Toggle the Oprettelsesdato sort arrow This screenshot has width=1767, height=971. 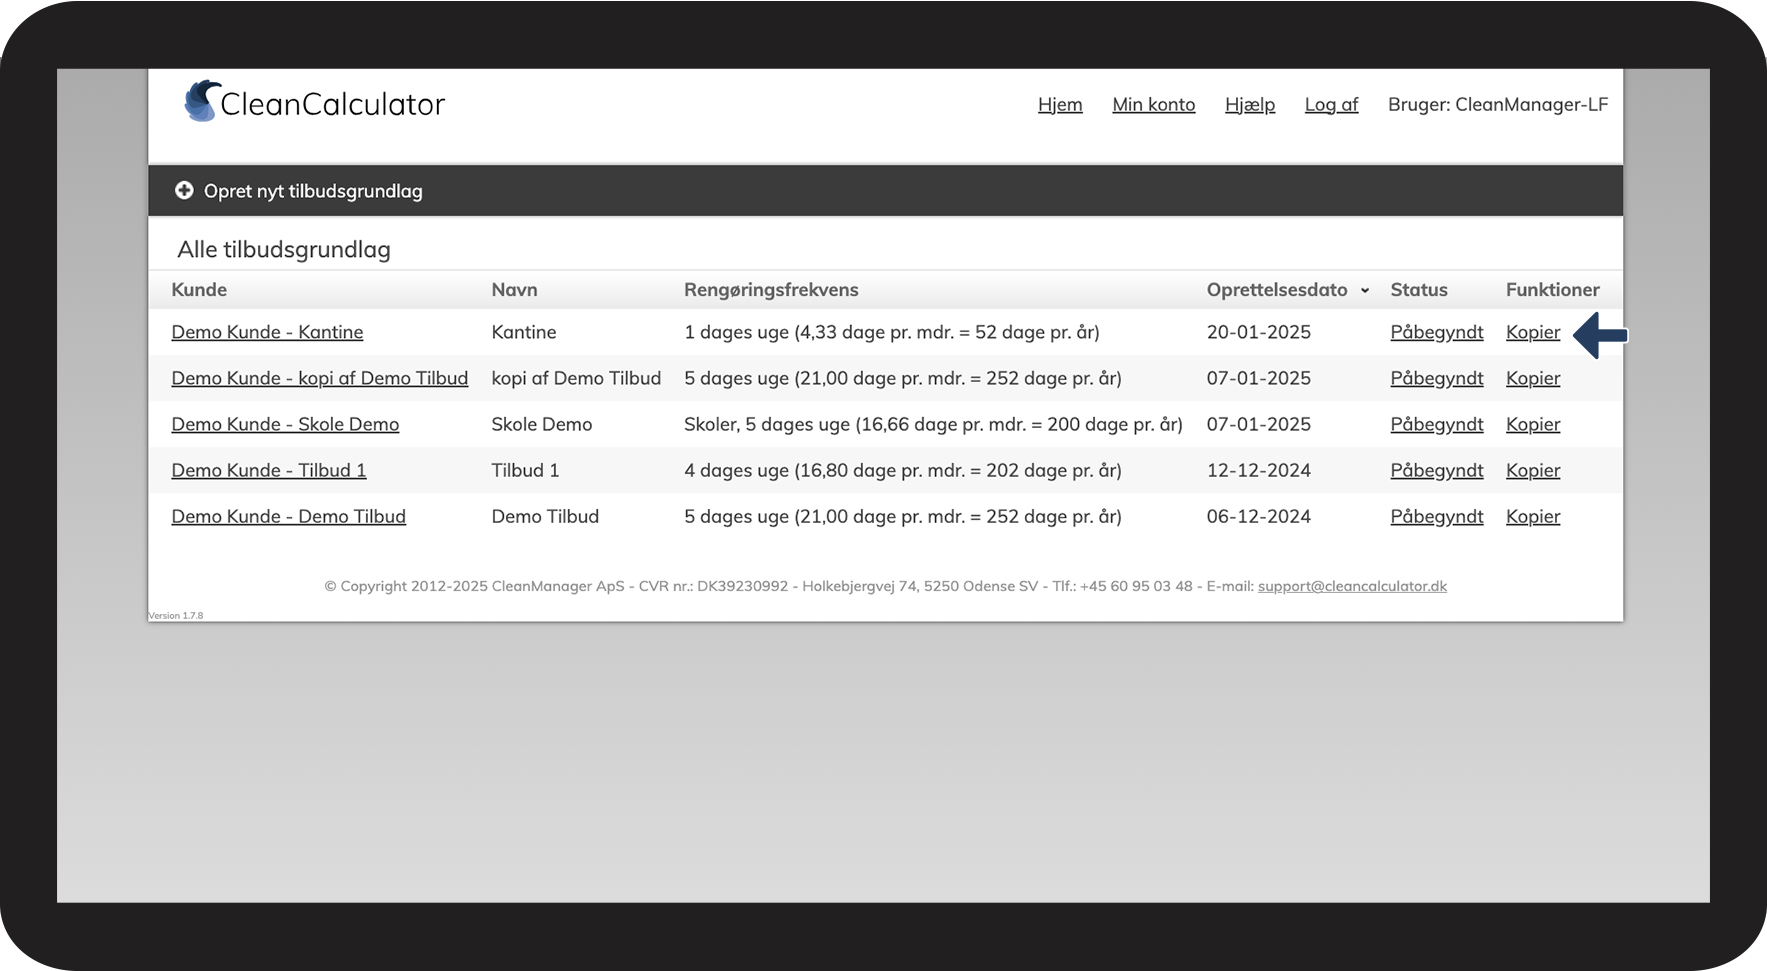click(x=1364, y=291)
